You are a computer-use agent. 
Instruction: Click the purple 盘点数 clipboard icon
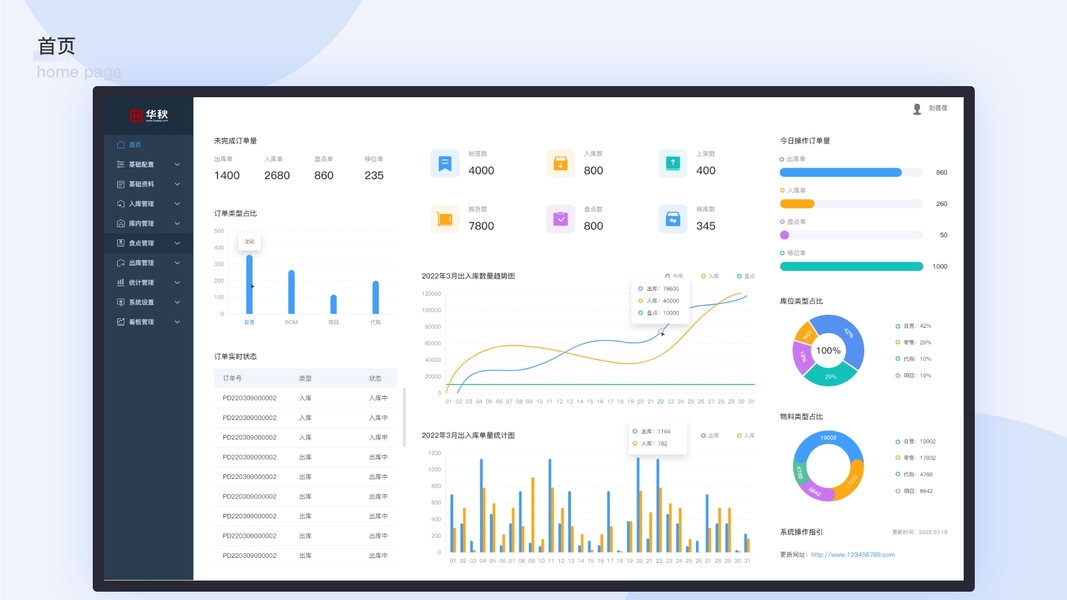point(560,219)
